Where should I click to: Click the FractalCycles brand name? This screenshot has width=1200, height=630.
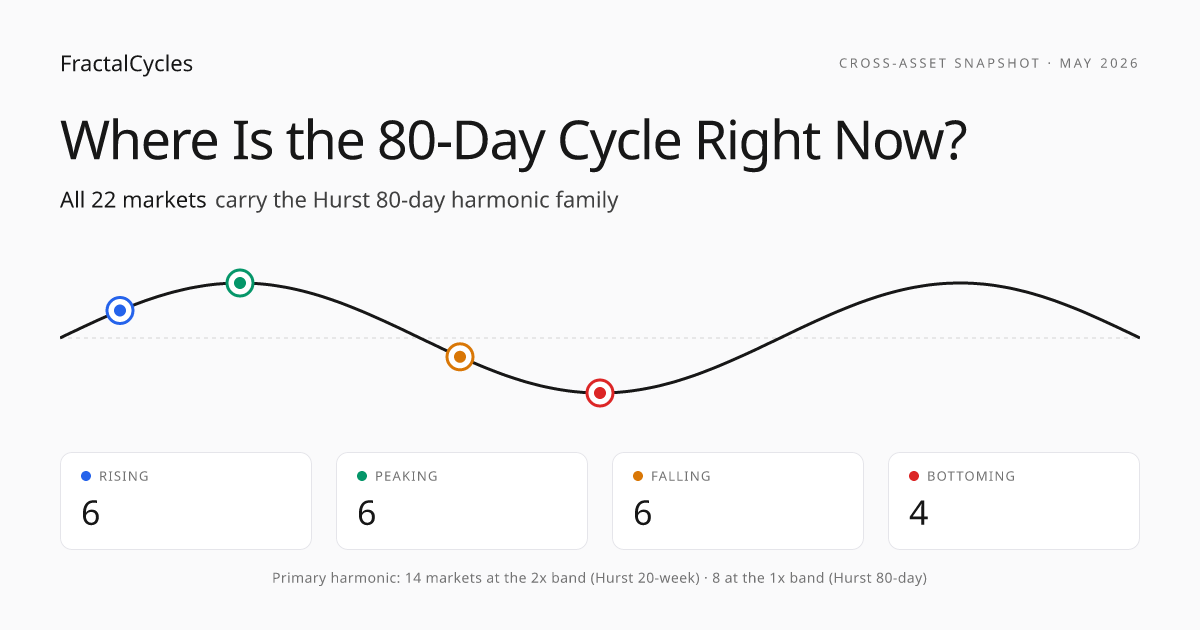pyautogui.click(x=127, y=64)
